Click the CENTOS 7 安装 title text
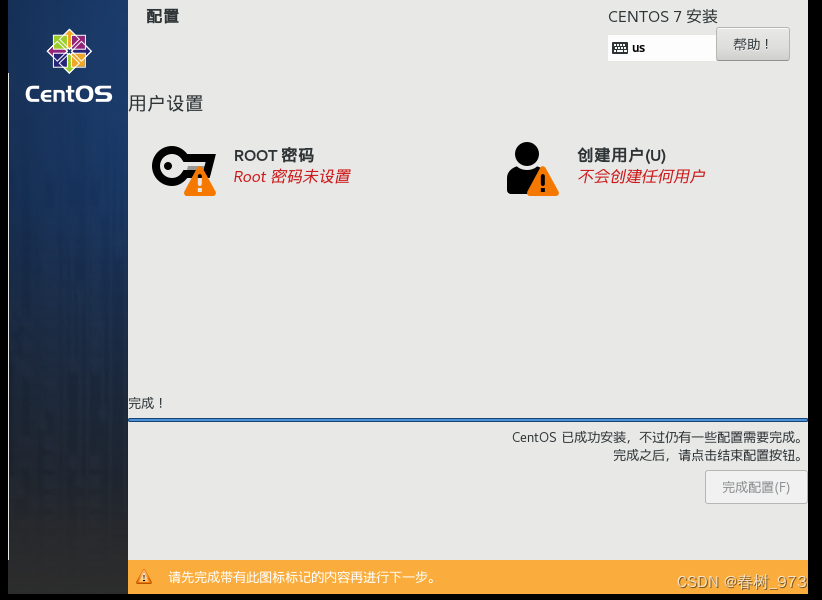822x600 pixels. click(663, 17)
